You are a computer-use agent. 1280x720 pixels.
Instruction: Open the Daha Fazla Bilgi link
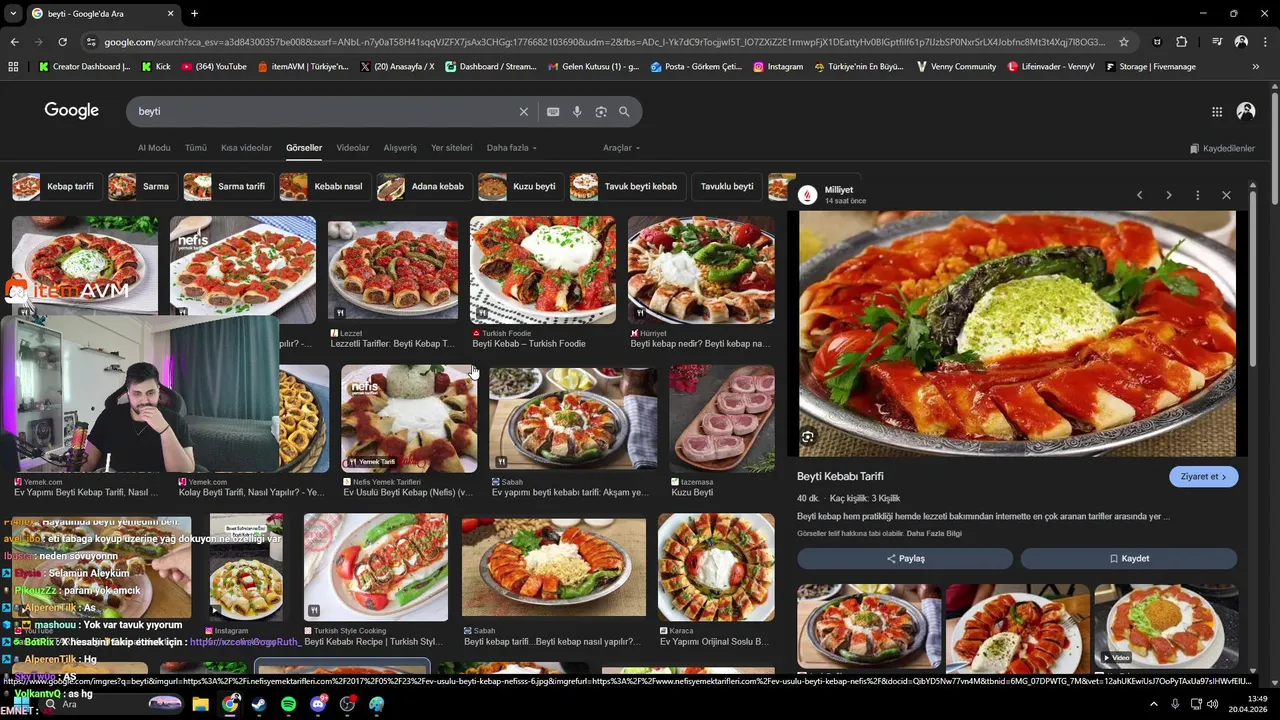[x=934, y=534]
